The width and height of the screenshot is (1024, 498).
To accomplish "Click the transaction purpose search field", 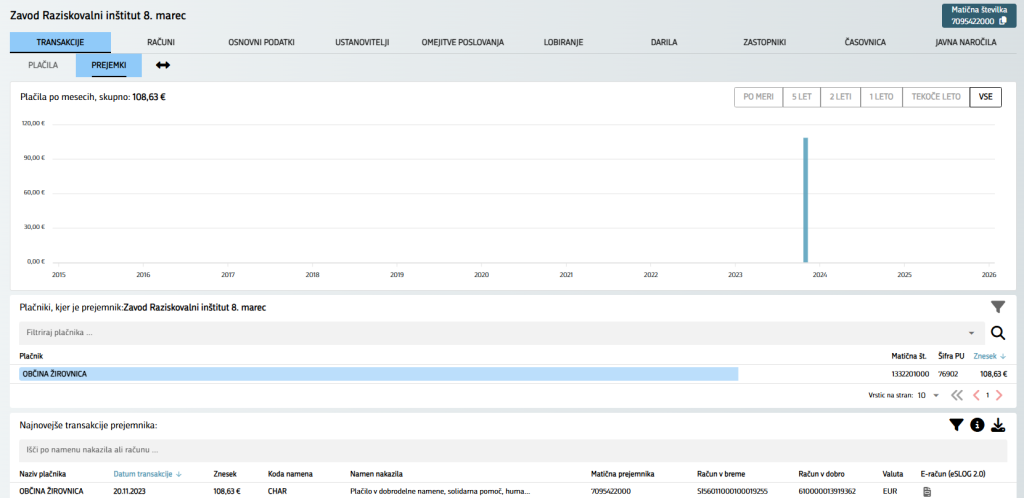I will pos(500,450).
